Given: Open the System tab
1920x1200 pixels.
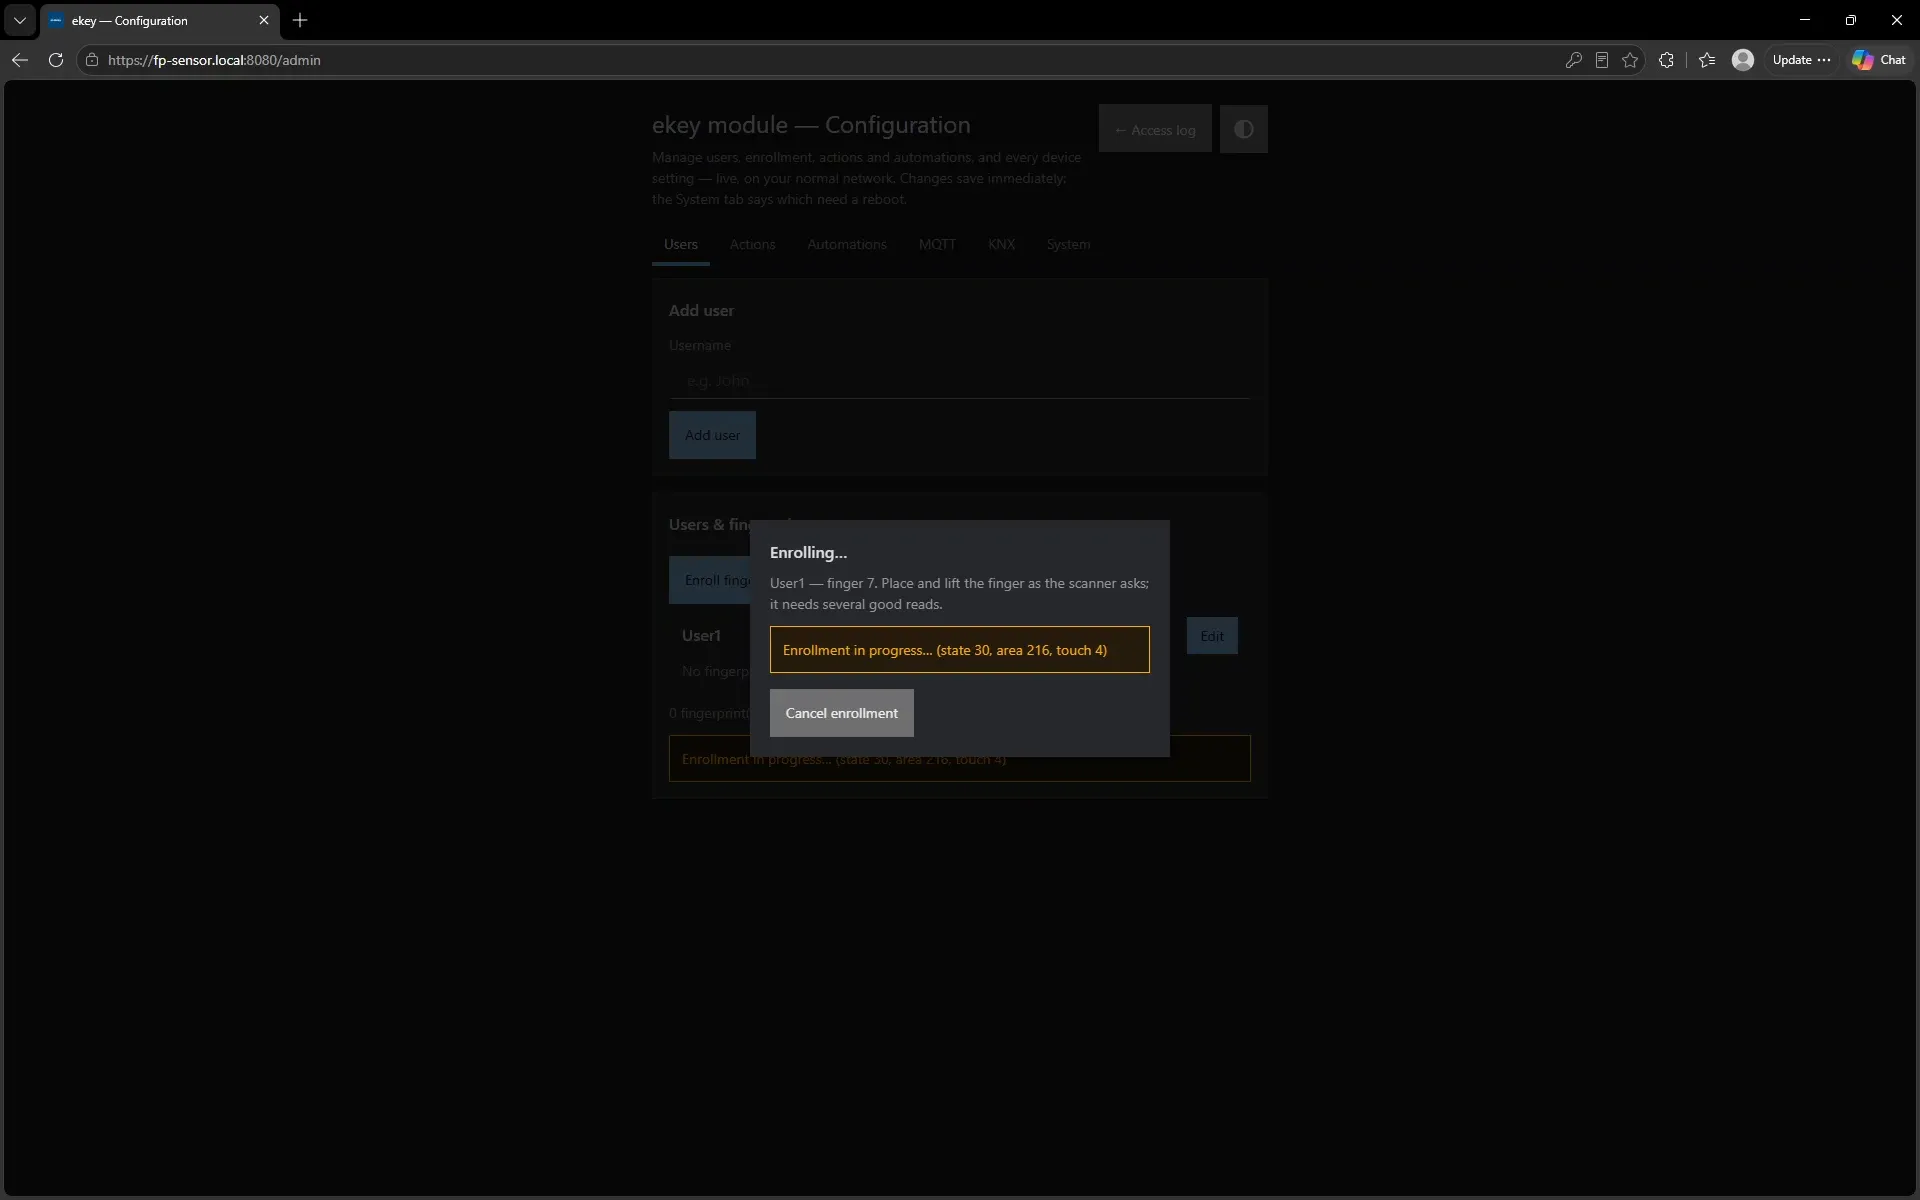Looking at the screenshot, I should point(1068,244).
